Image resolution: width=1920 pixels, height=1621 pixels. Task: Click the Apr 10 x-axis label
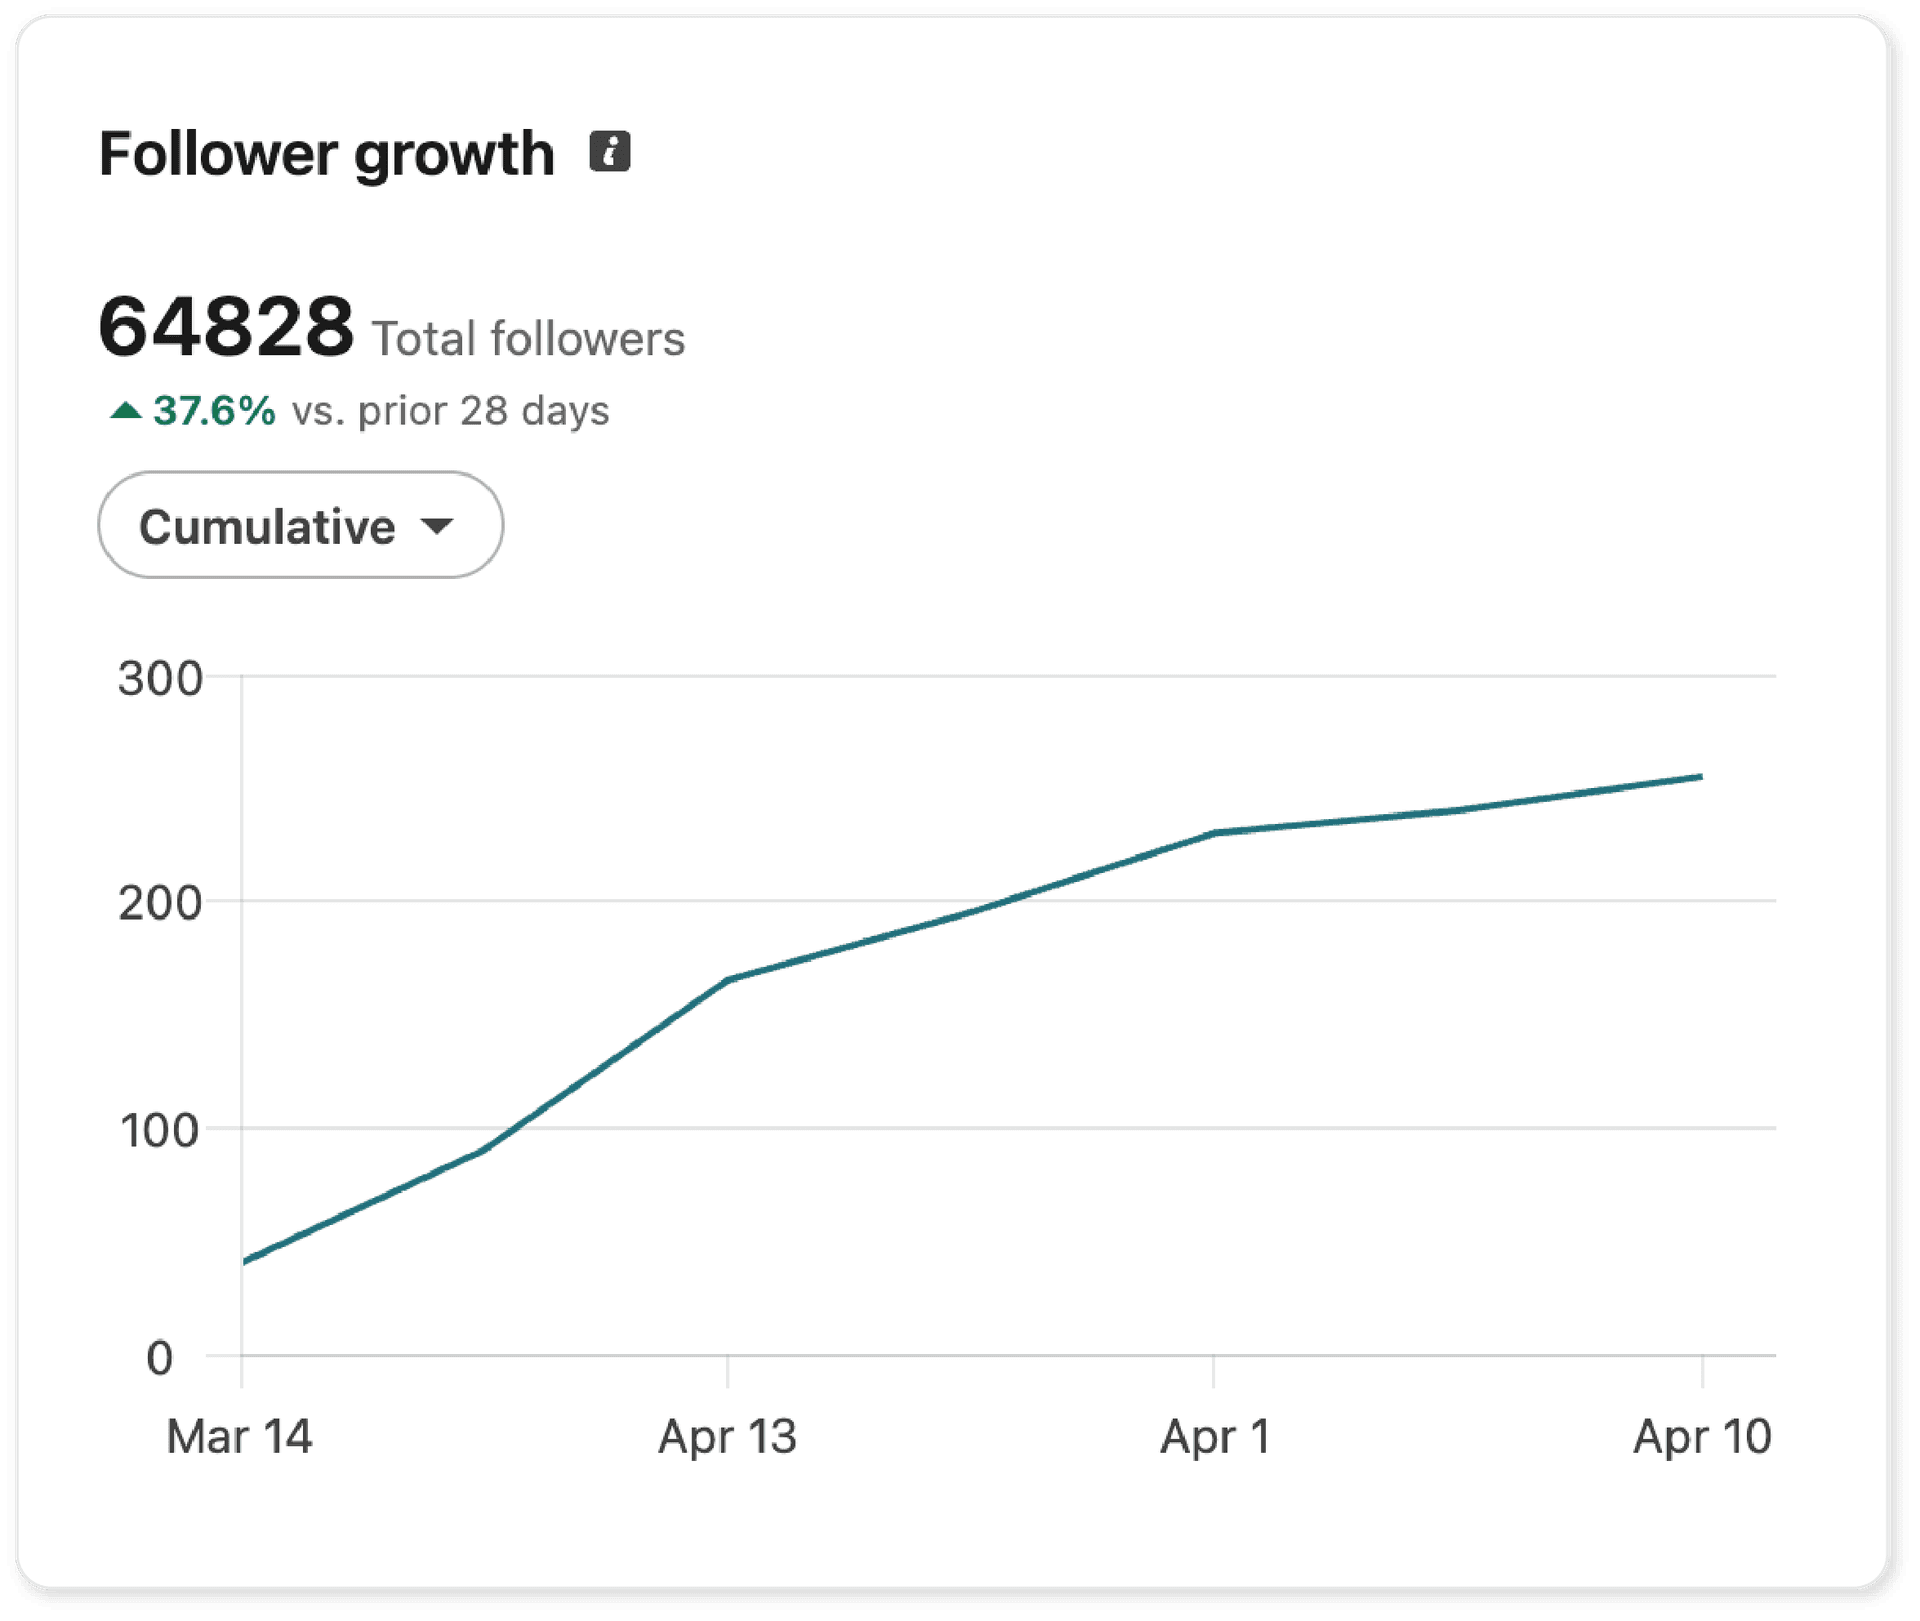pyautogui.click(x=1702, y=1437)
